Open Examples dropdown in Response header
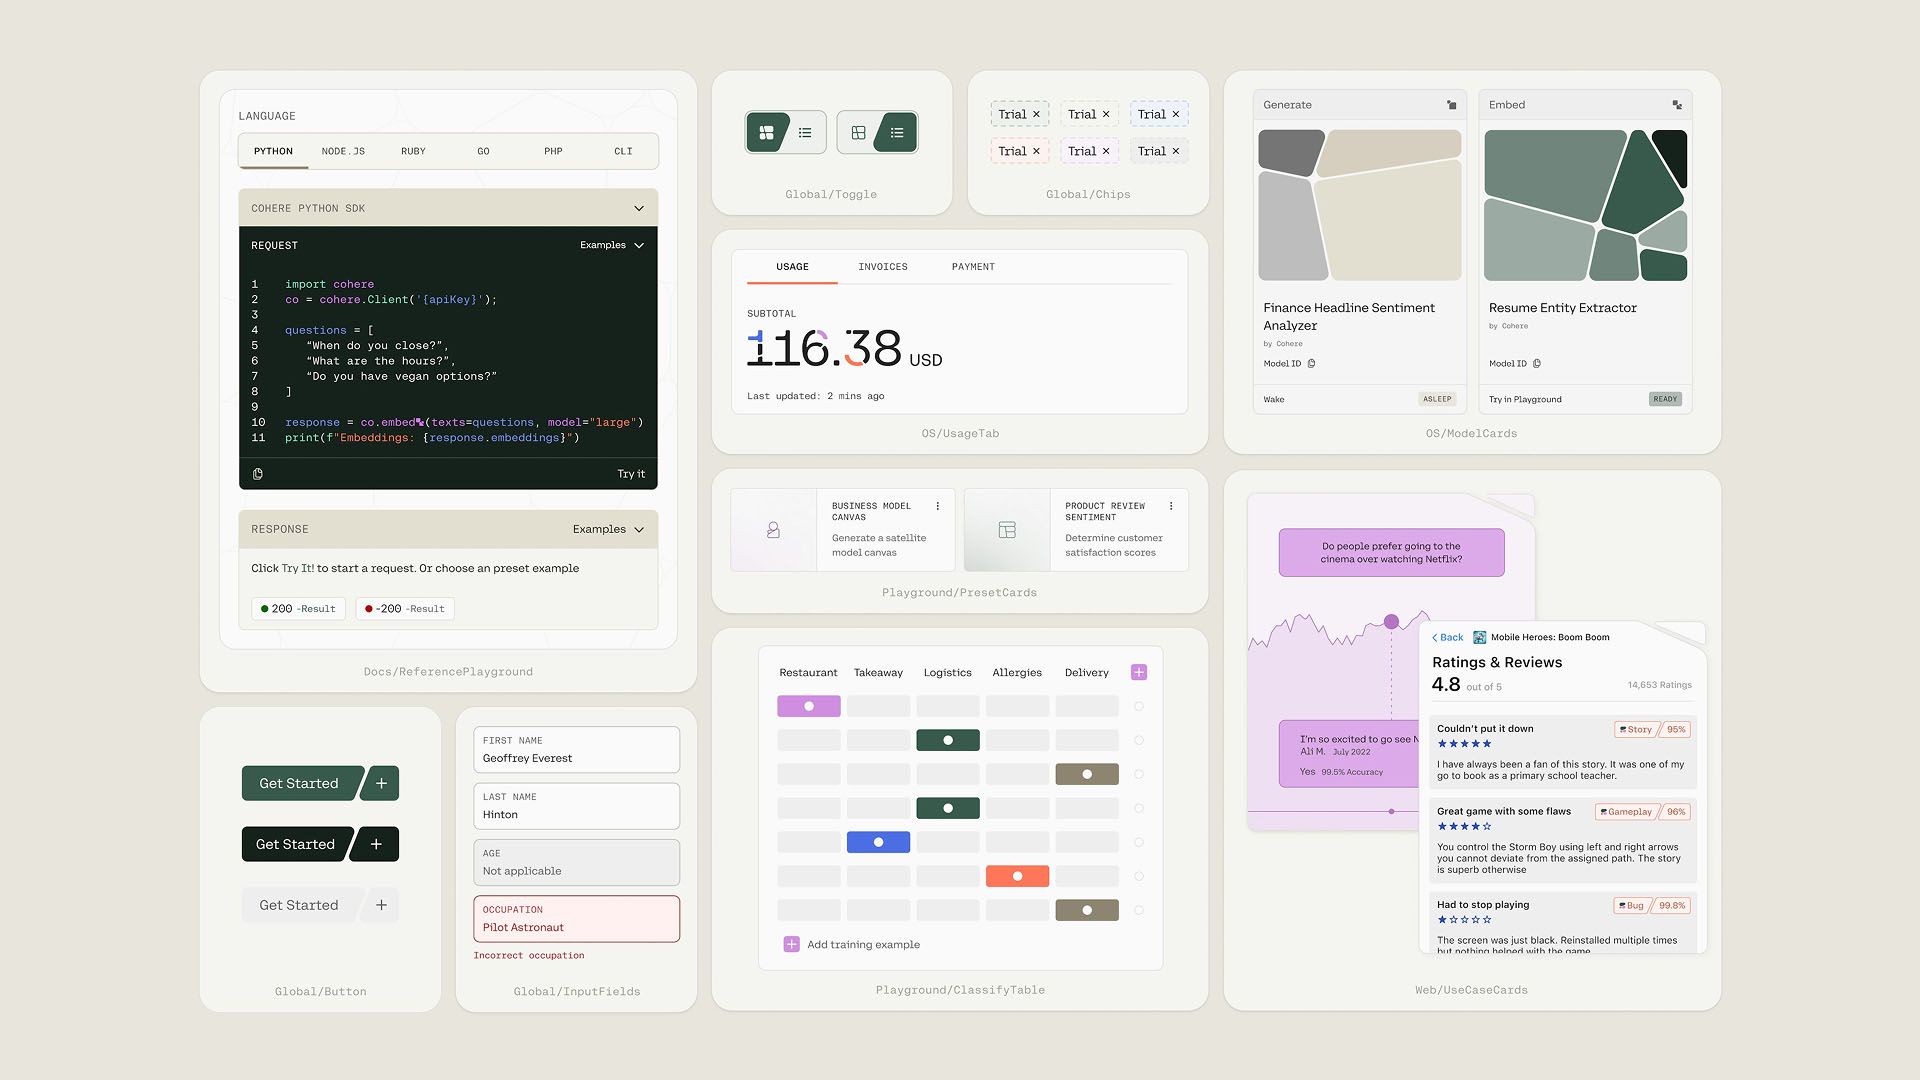 point(608,529)
